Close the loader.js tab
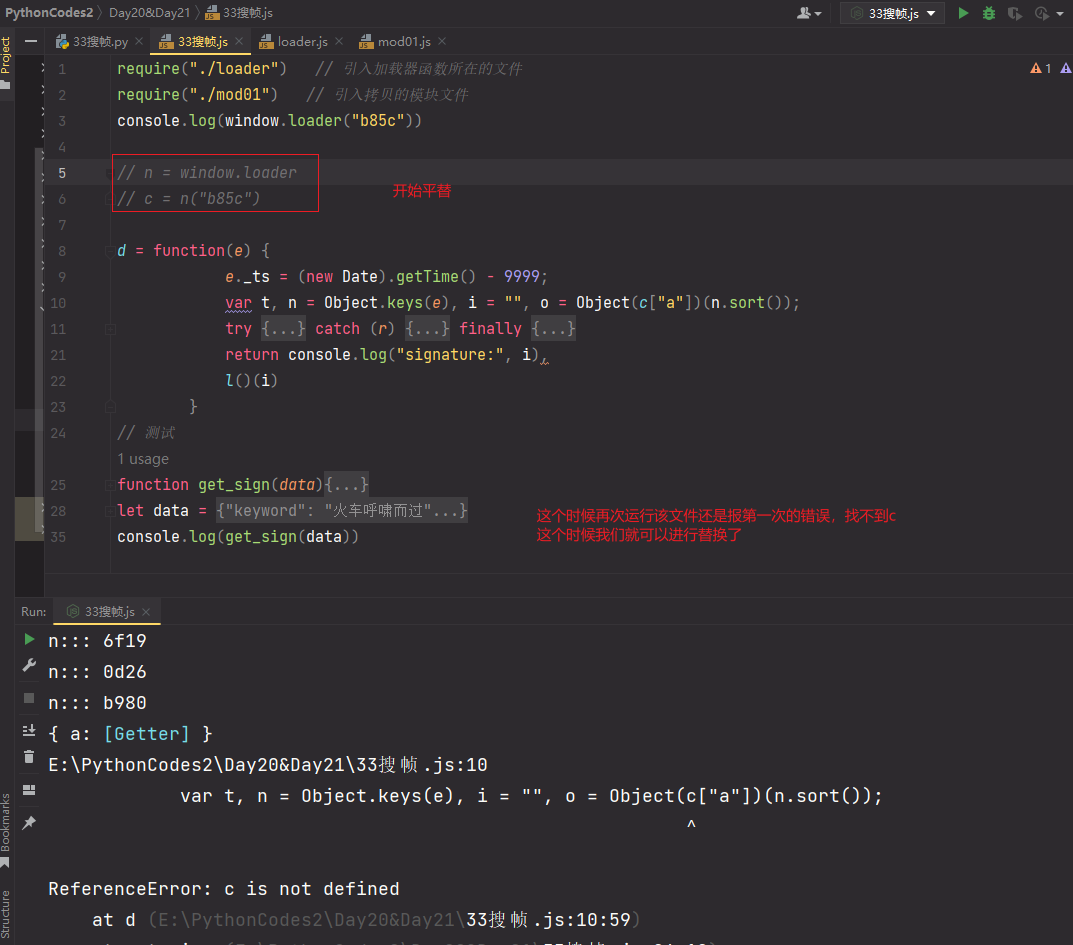This screenshot has width=1073, height=945. click(339, 42)
